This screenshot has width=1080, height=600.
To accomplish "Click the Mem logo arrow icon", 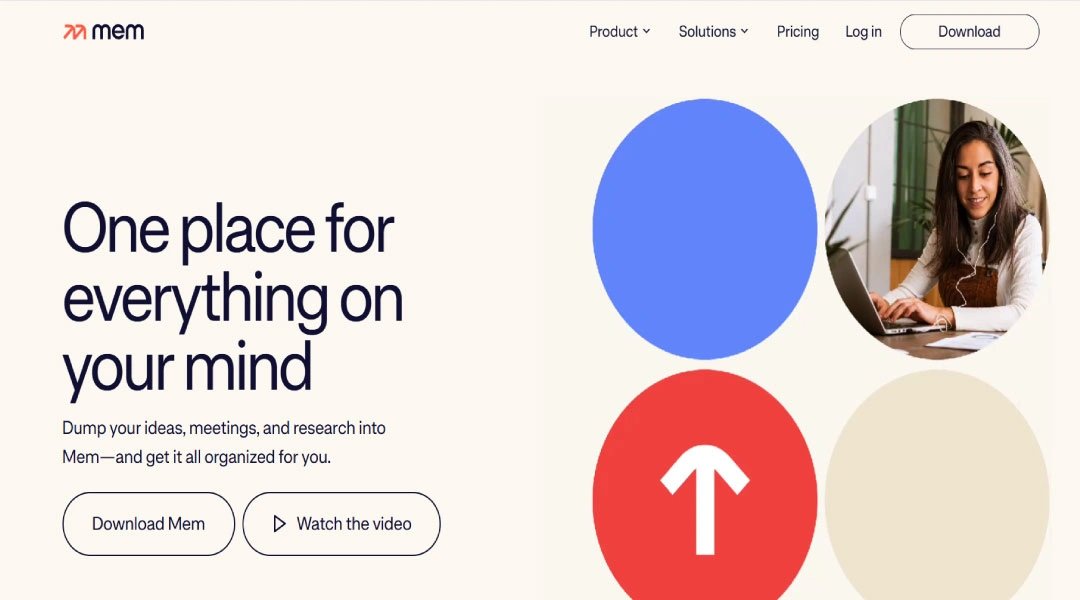I will (x=74, y=32).
